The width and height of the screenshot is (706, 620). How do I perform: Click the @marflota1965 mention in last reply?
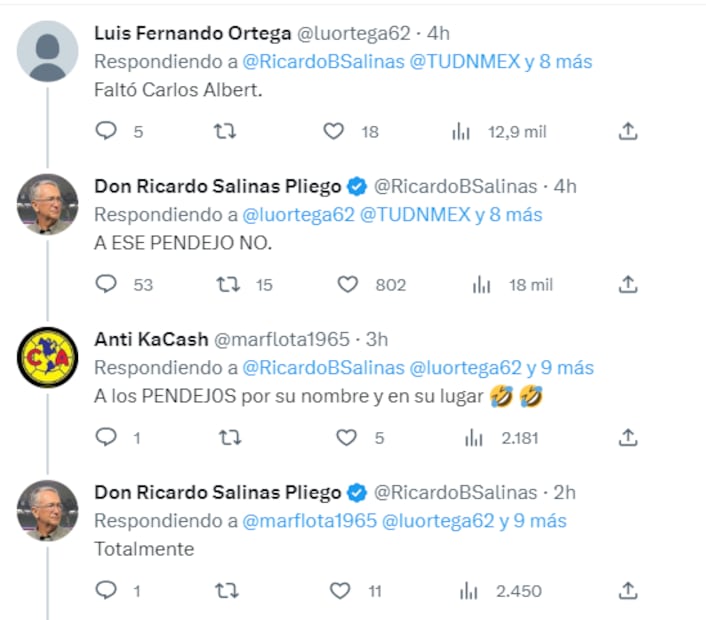coord(308,520)
